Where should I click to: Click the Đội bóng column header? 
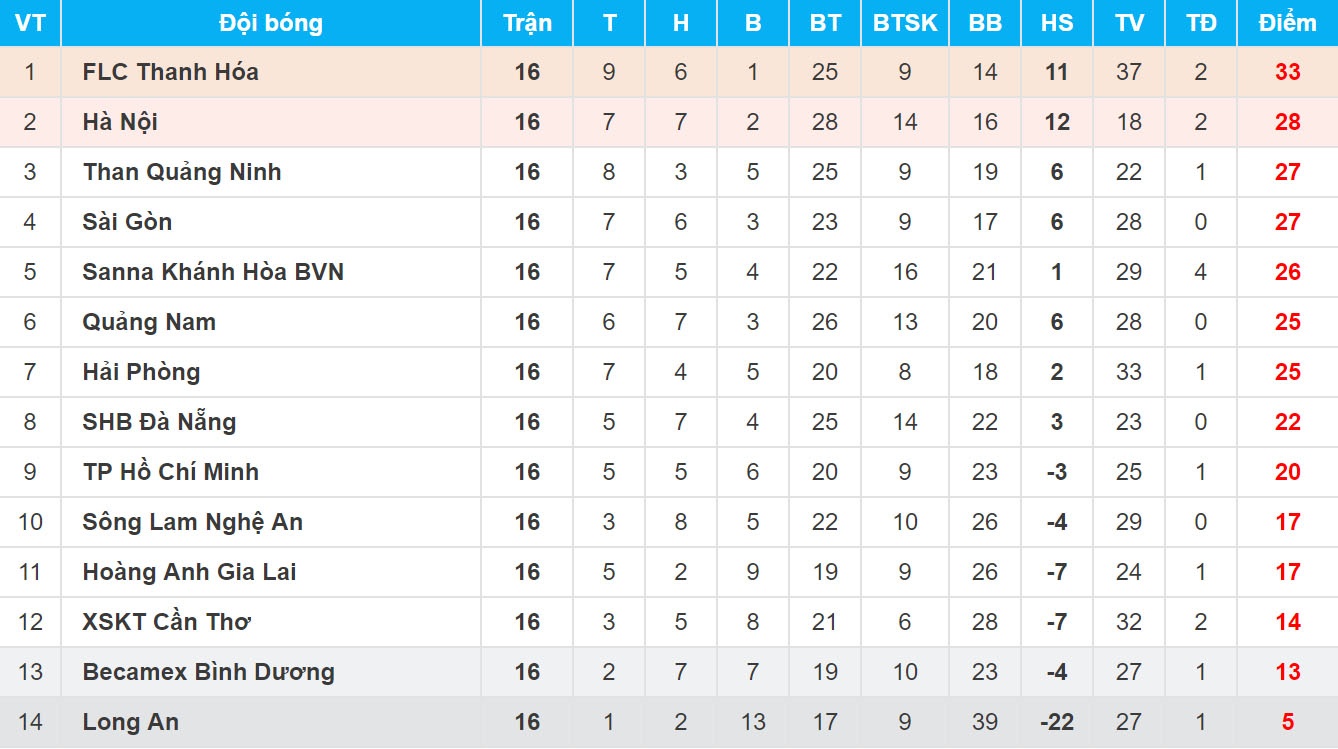[x=270, y=23]
